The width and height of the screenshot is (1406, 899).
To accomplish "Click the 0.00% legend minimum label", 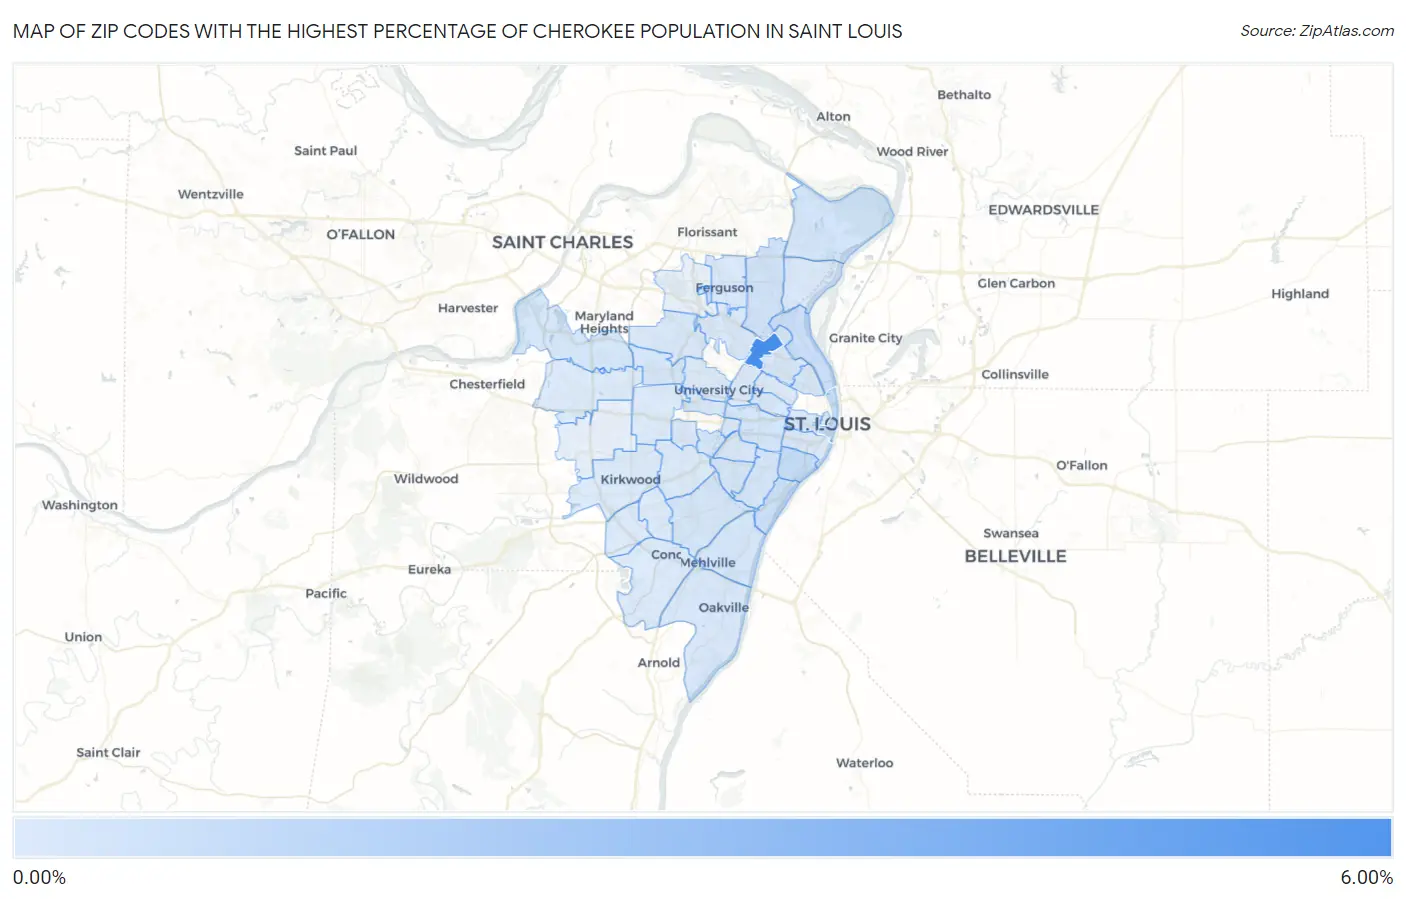I will coord(39,878).
